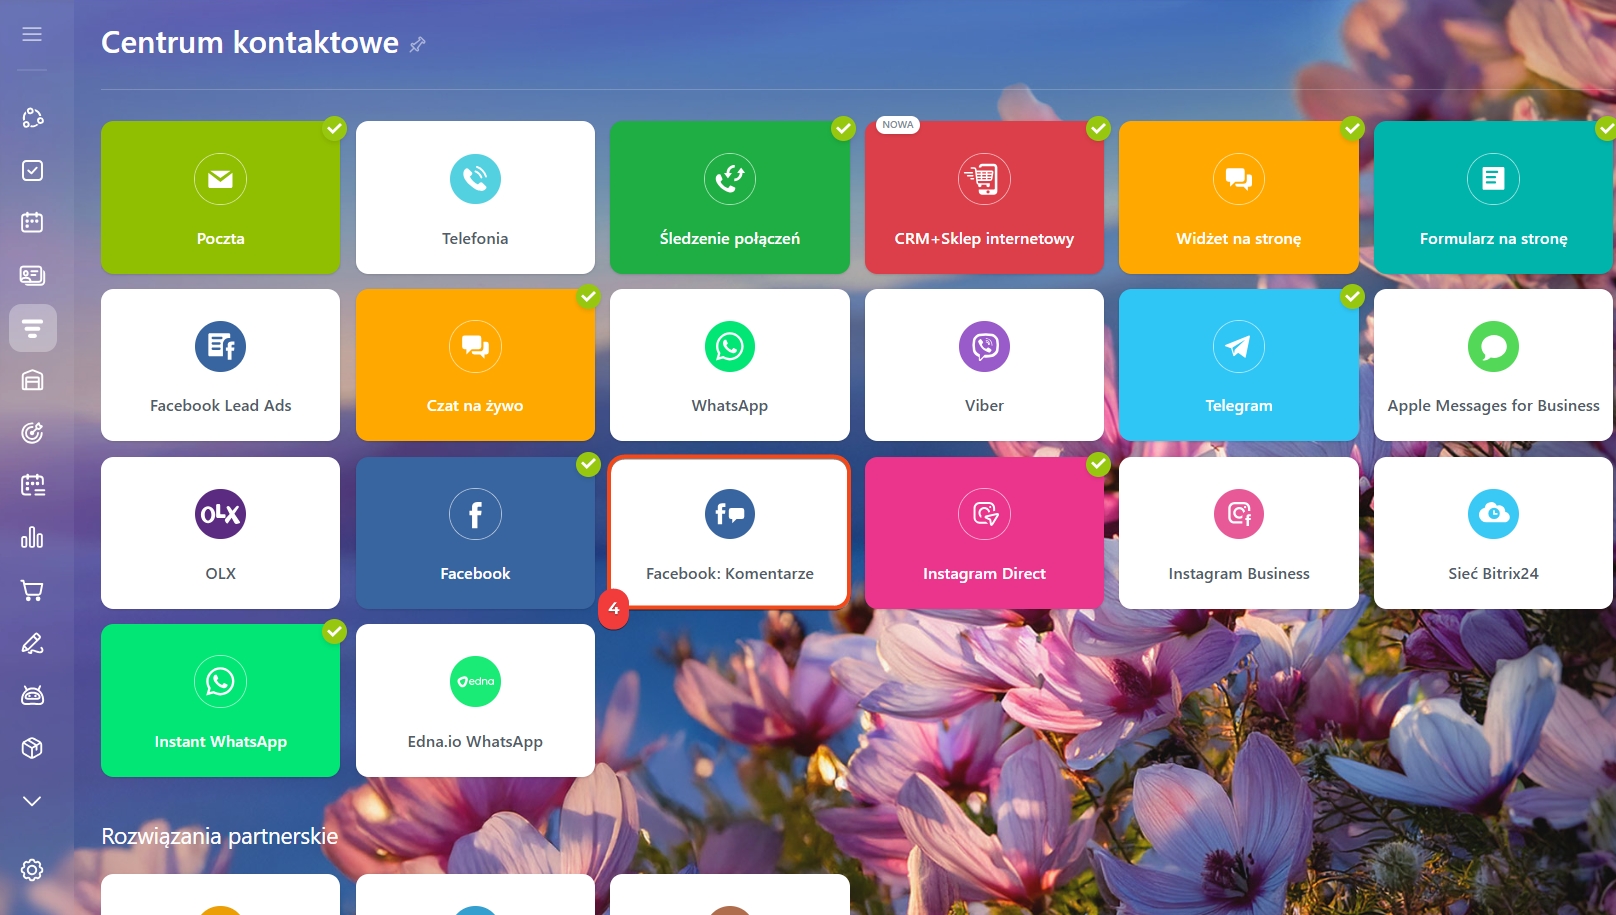Open the CRM funnel icon in the sidebar
This screenshot has width=1616, height=915.
(32, 328)
